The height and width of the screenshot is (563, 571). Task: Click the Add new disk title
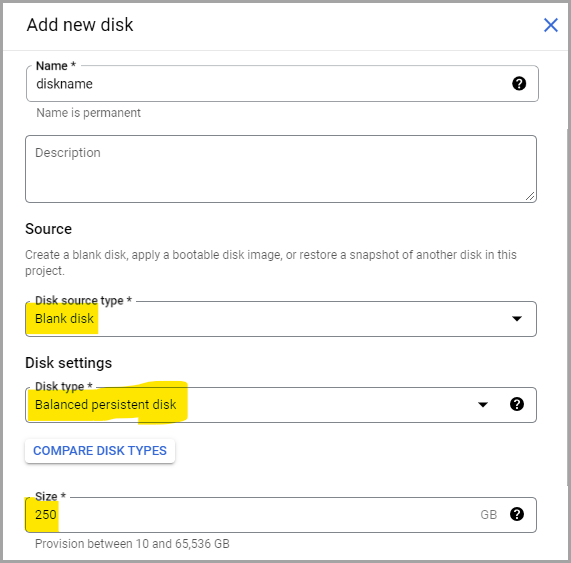coord(80,25)
